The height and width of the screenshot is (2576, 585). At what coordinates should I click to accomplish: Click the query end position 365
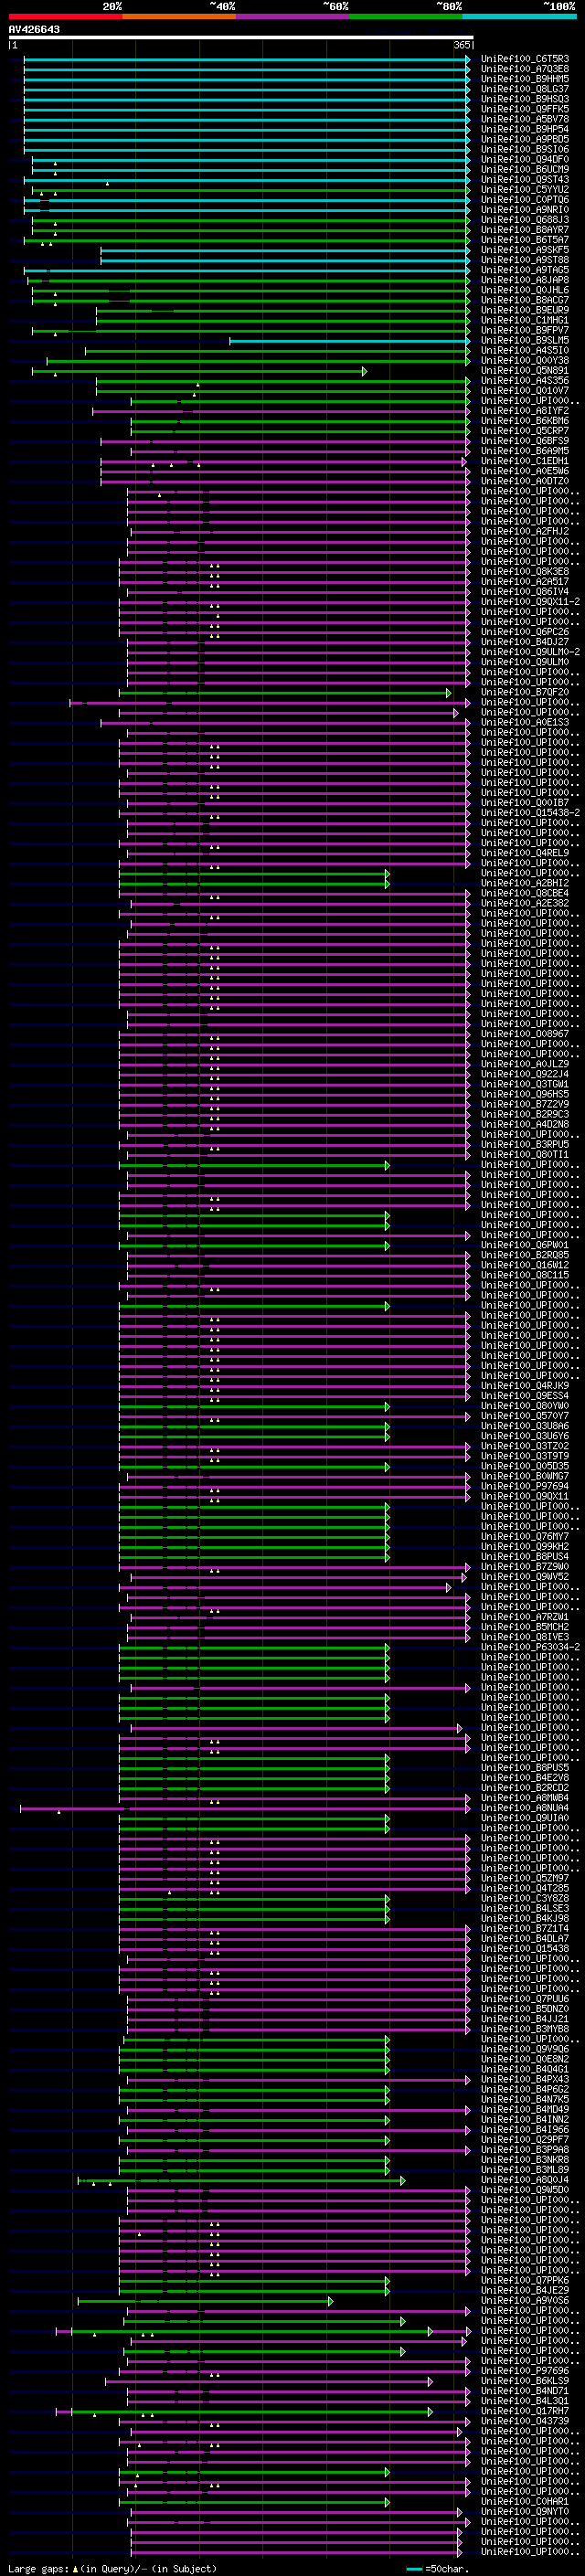[x=462, y=45]
